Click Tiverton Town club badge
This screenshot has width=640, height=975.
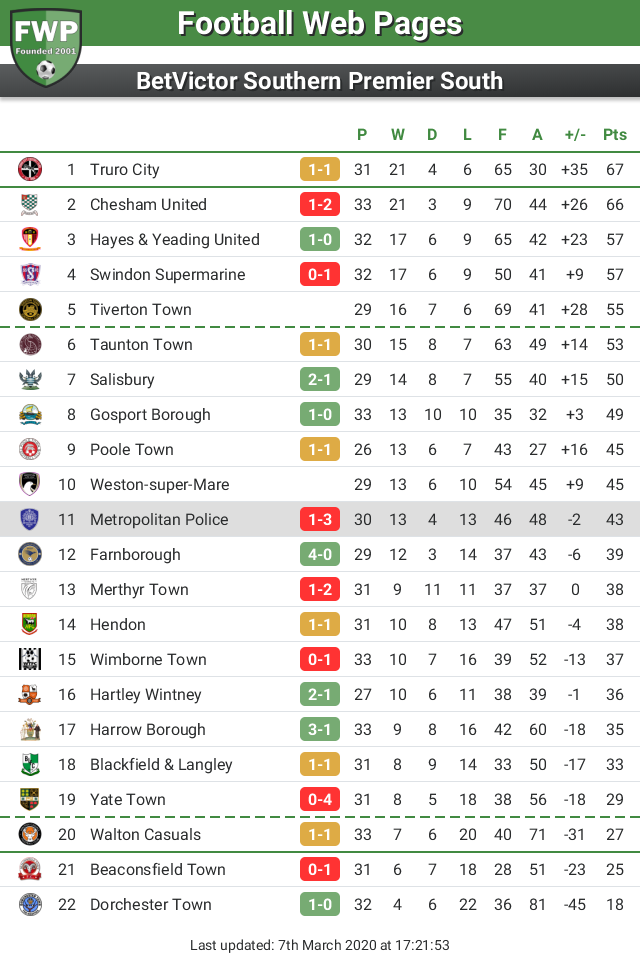click(x=30, y=309)
